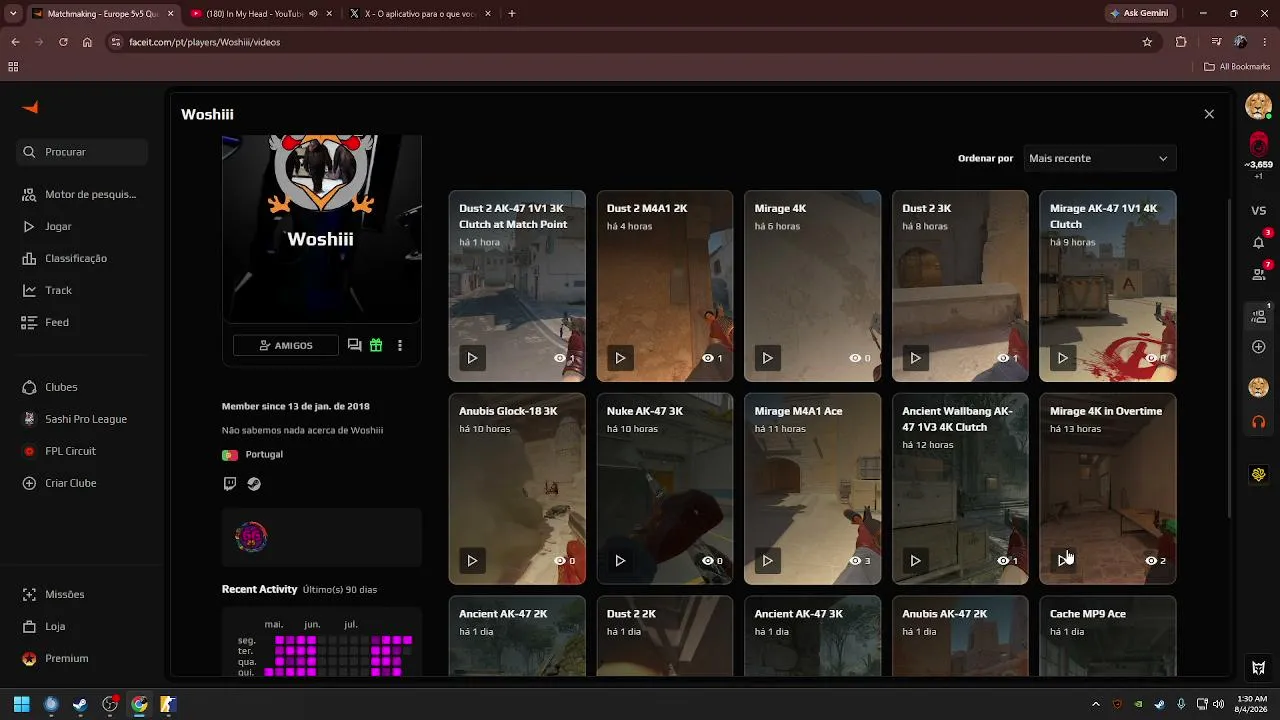This screenshot has height=720, width=1280.
Task: Open the Dust 2 2K video card
Action: point(665,636)
